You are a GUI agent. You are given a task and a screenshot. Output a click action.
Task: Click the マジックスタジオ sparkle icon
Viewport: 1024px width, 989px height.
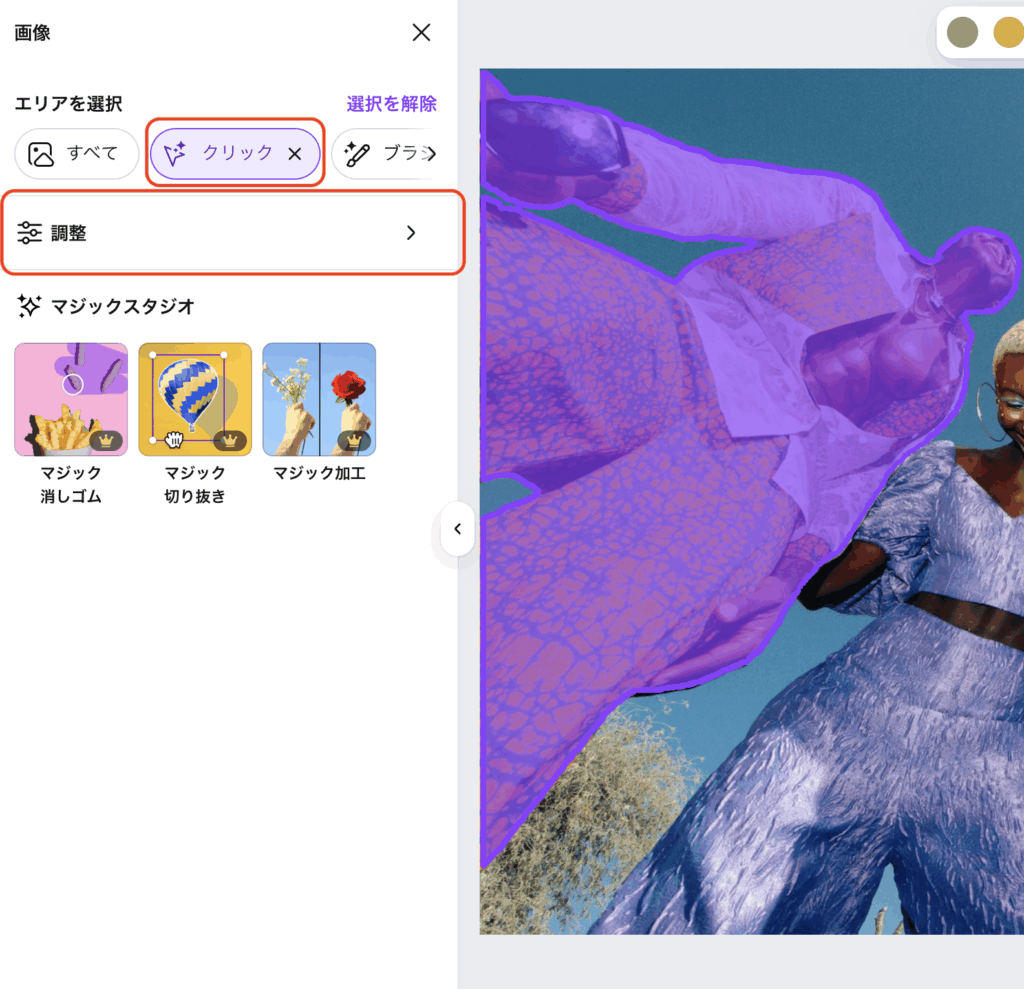[x=29, y=307]
